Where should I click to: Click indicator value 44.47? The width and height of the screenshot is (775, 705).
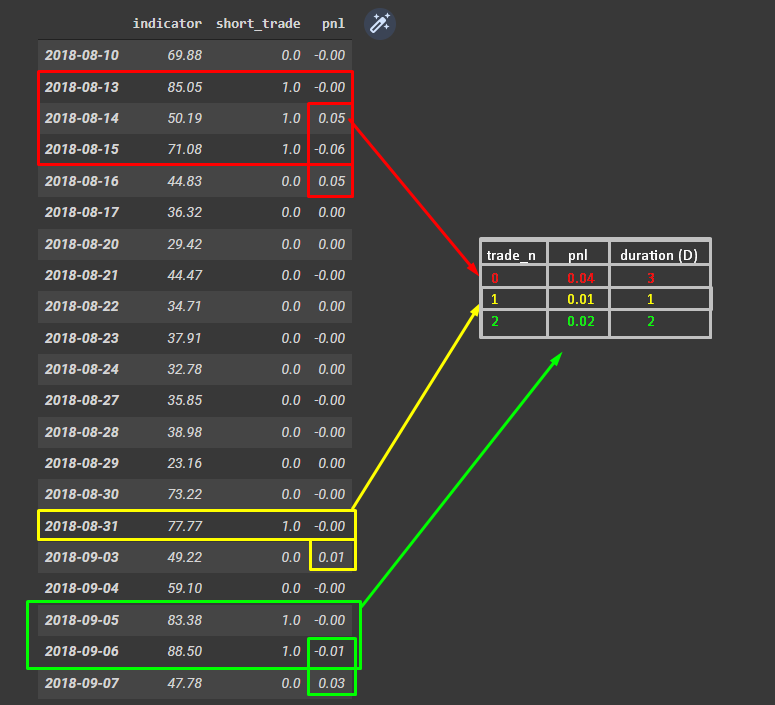tap(185, 275)
